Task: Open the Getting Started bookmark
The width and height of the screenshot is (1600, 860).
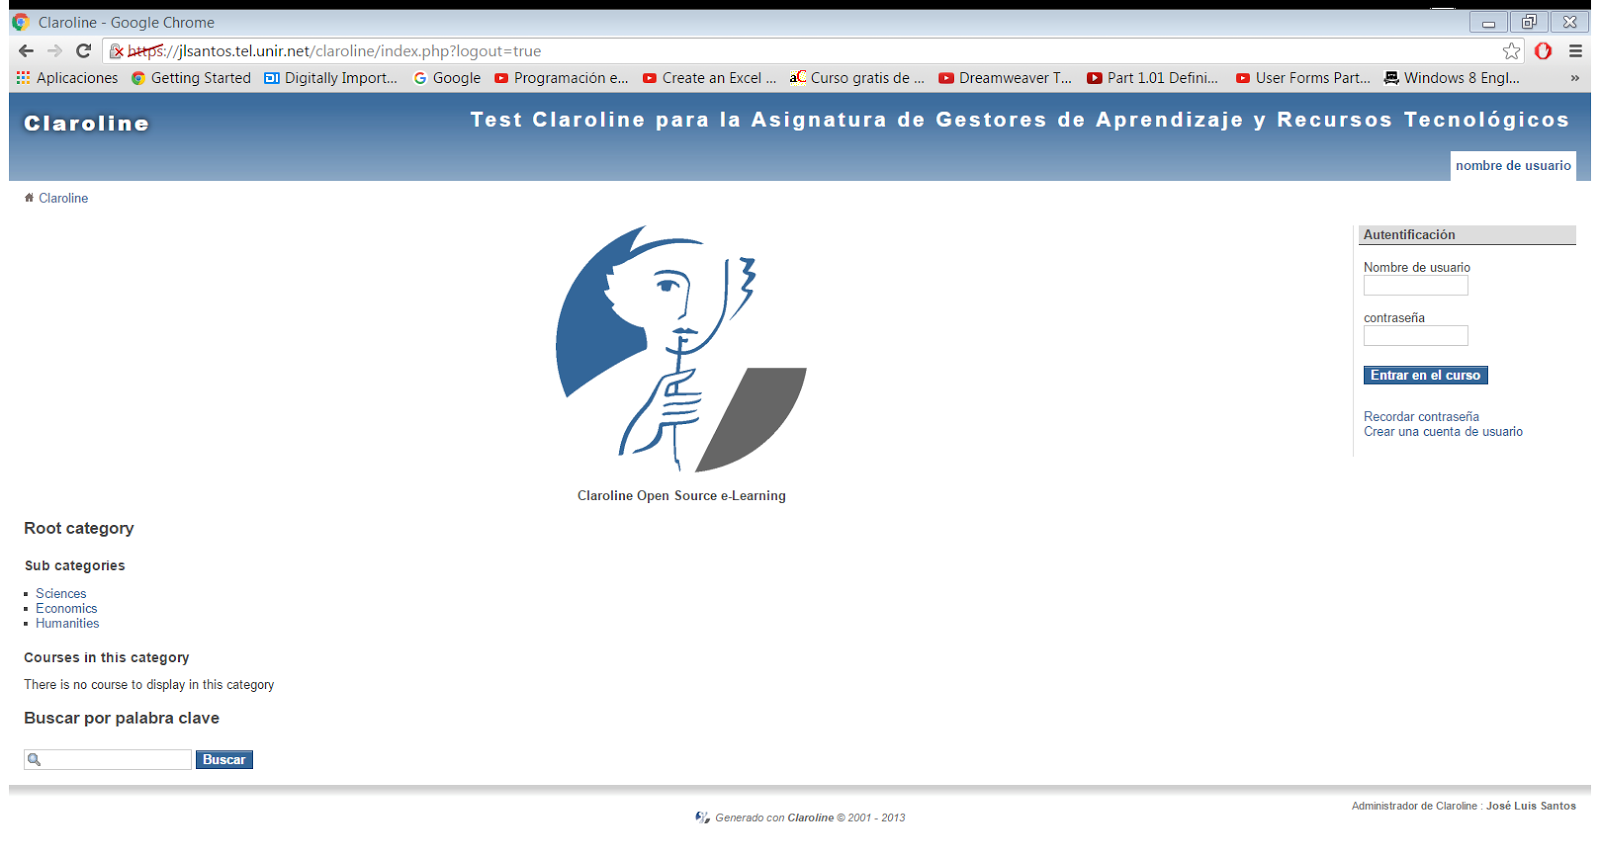Action: pos(191,78)
